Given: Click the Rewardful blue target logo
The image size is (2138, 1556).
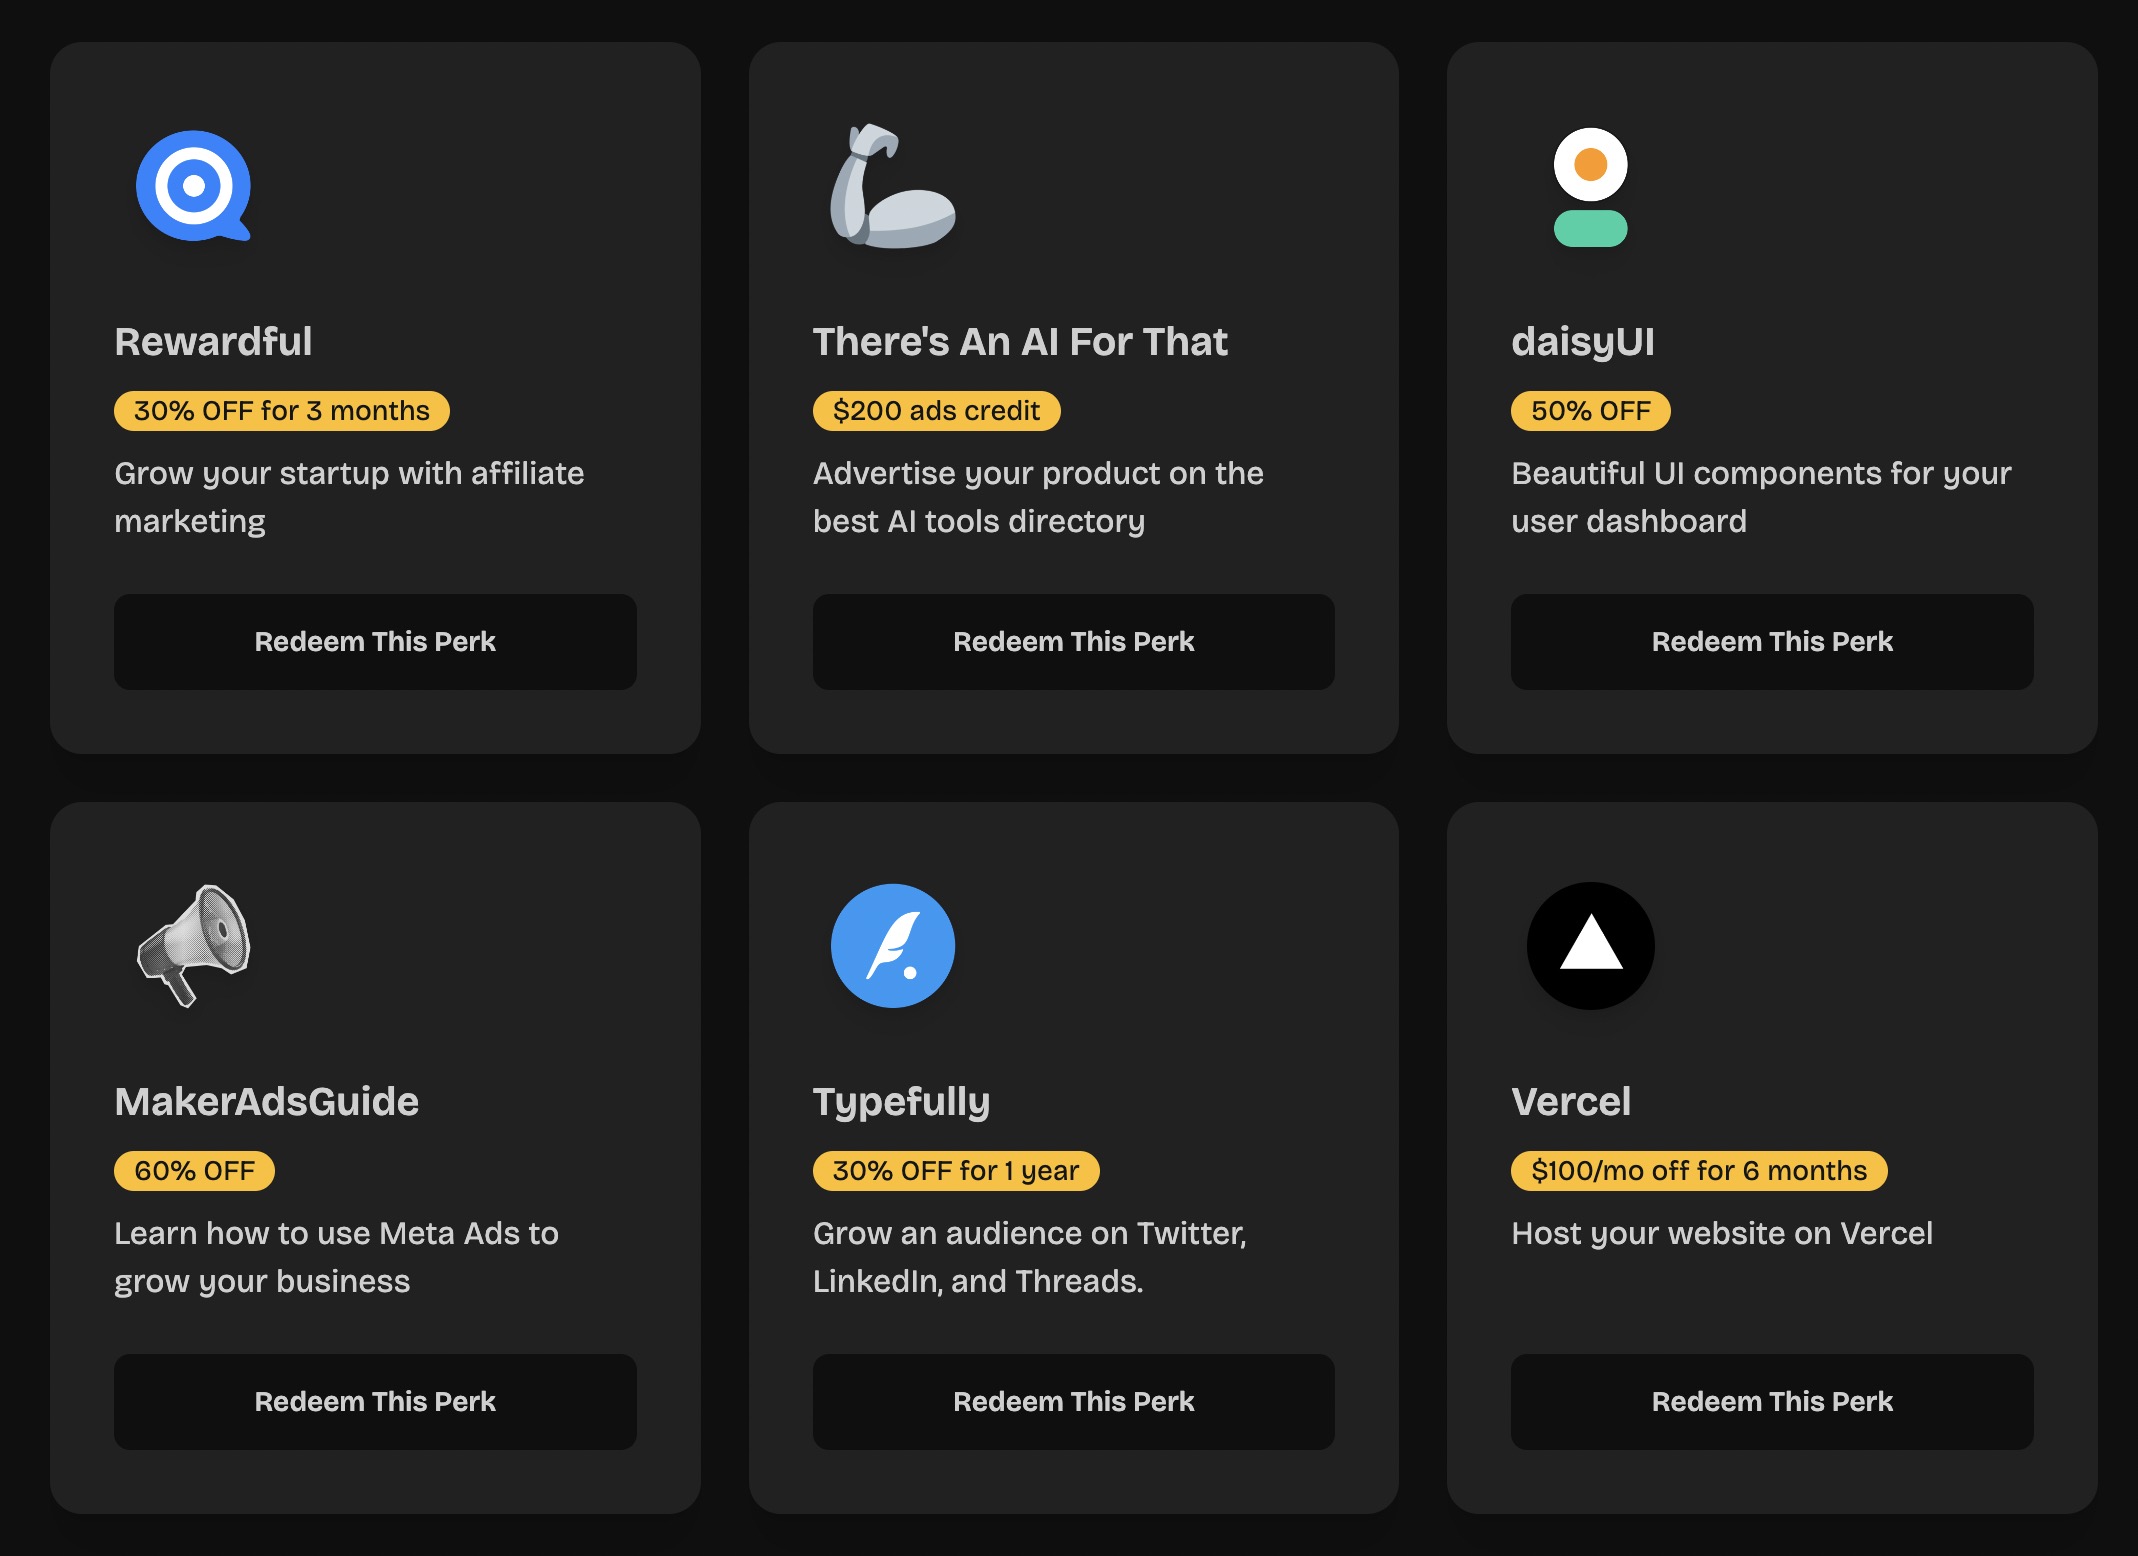Looking at the screenshot, I should point(194,186).
